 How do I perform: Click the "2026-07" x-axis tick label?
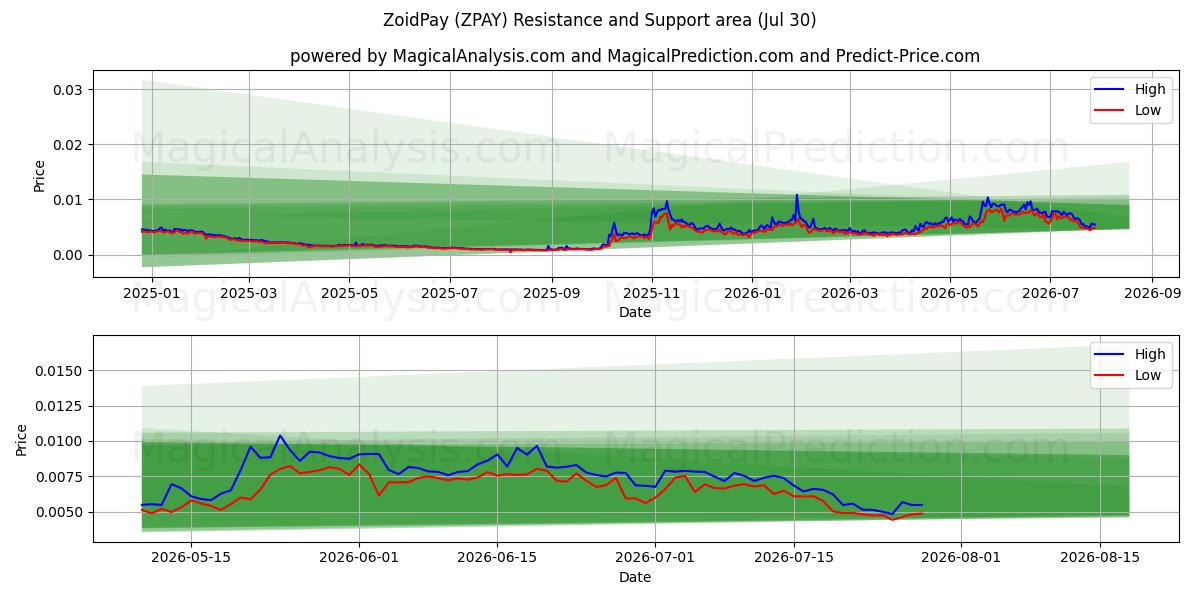coord(1051,294)
